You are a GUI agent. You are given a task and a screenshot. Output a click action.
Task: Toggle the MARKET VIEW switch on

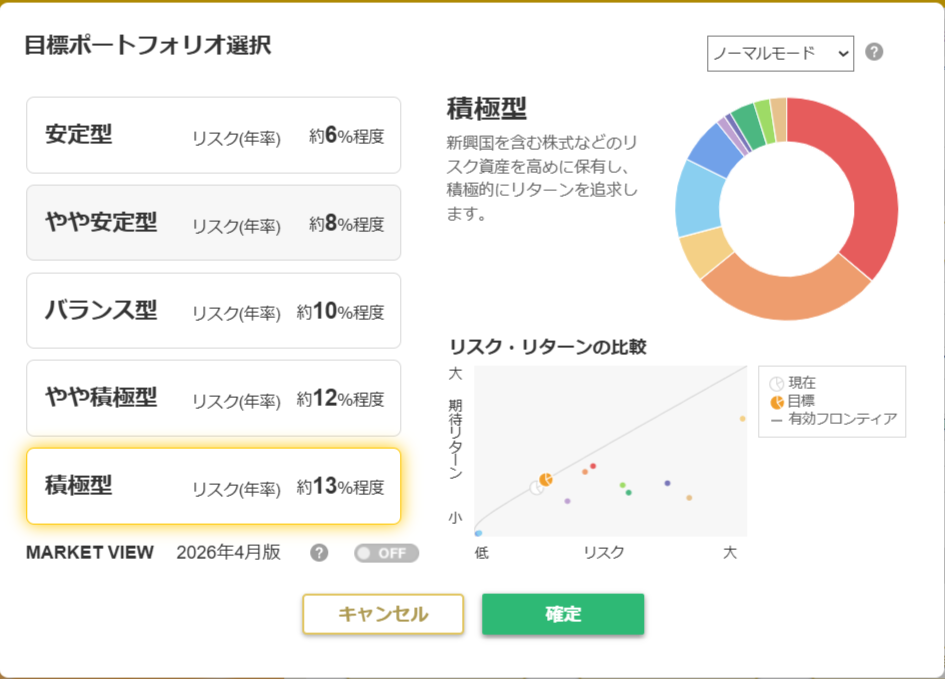386,553
